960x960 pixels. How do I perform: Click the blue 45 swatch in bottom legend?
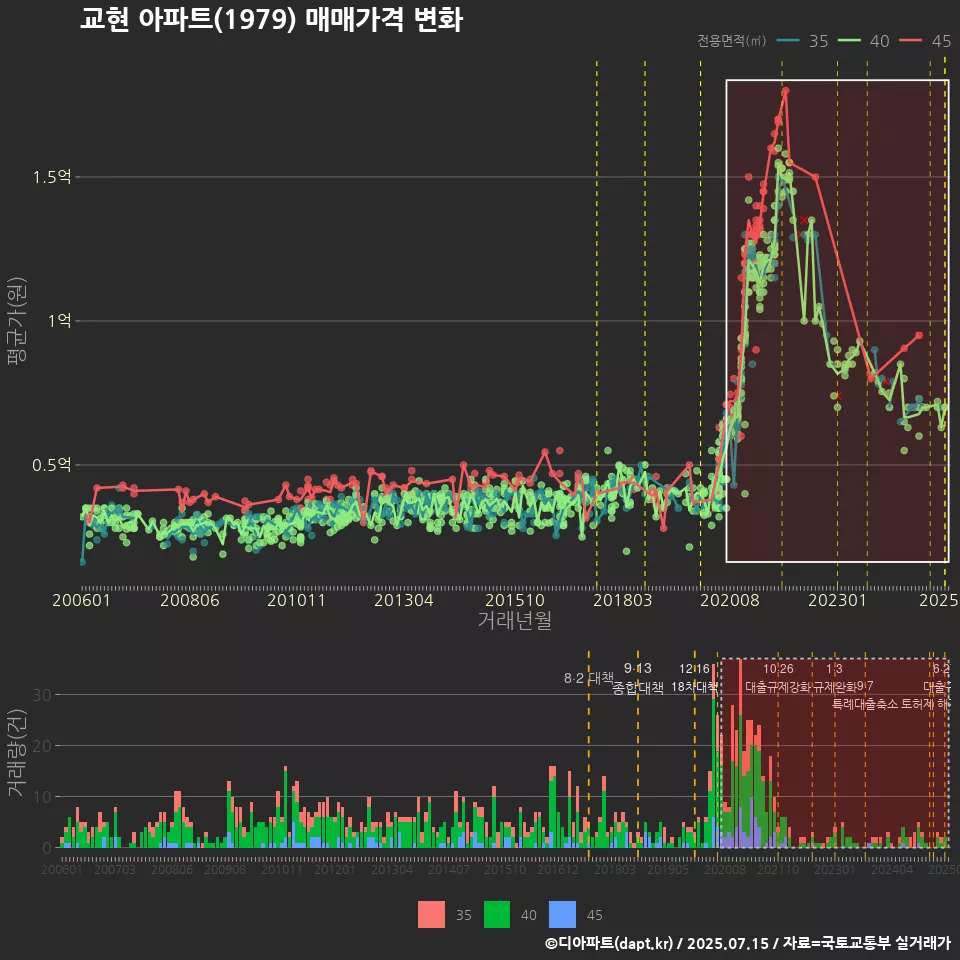563,915
